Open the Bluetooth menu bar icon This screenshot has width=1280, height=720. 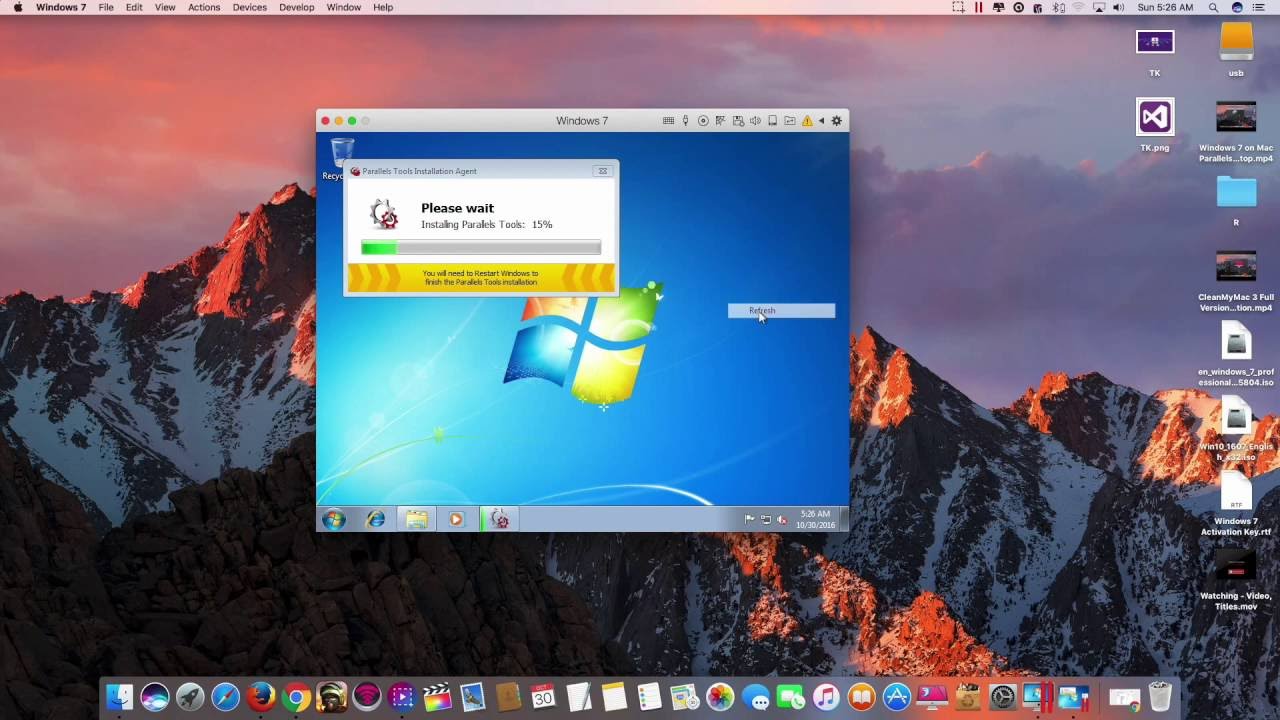(1059, 7)
